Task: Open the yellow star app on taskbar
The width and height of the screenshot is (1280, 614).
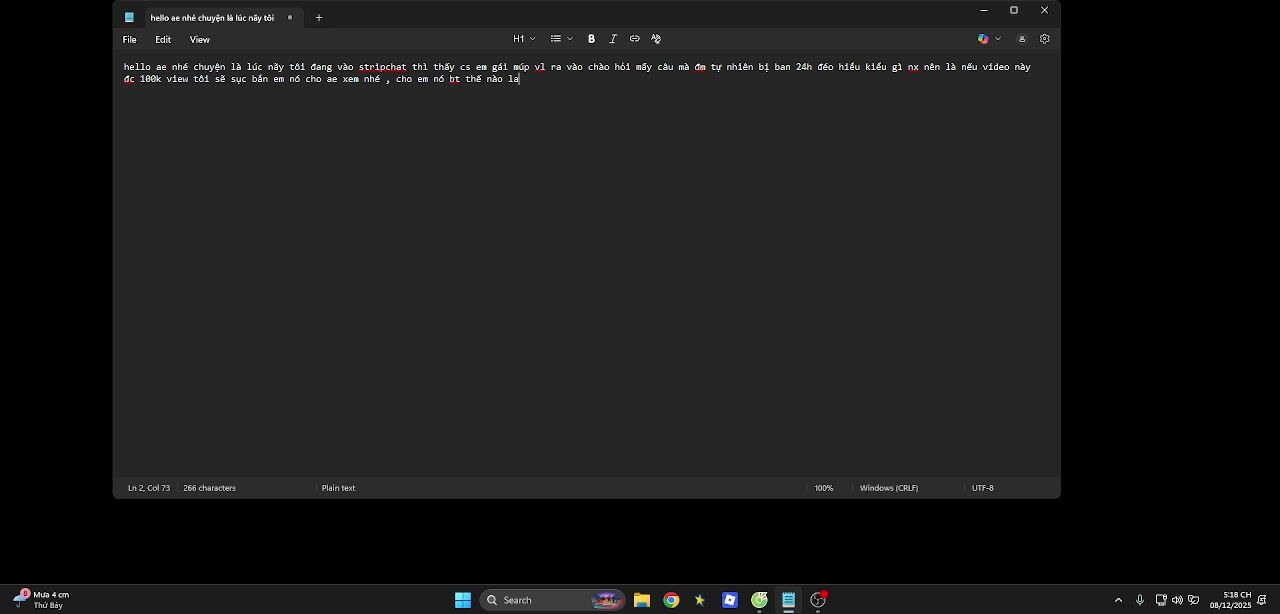Action: (x=700, y=600)
